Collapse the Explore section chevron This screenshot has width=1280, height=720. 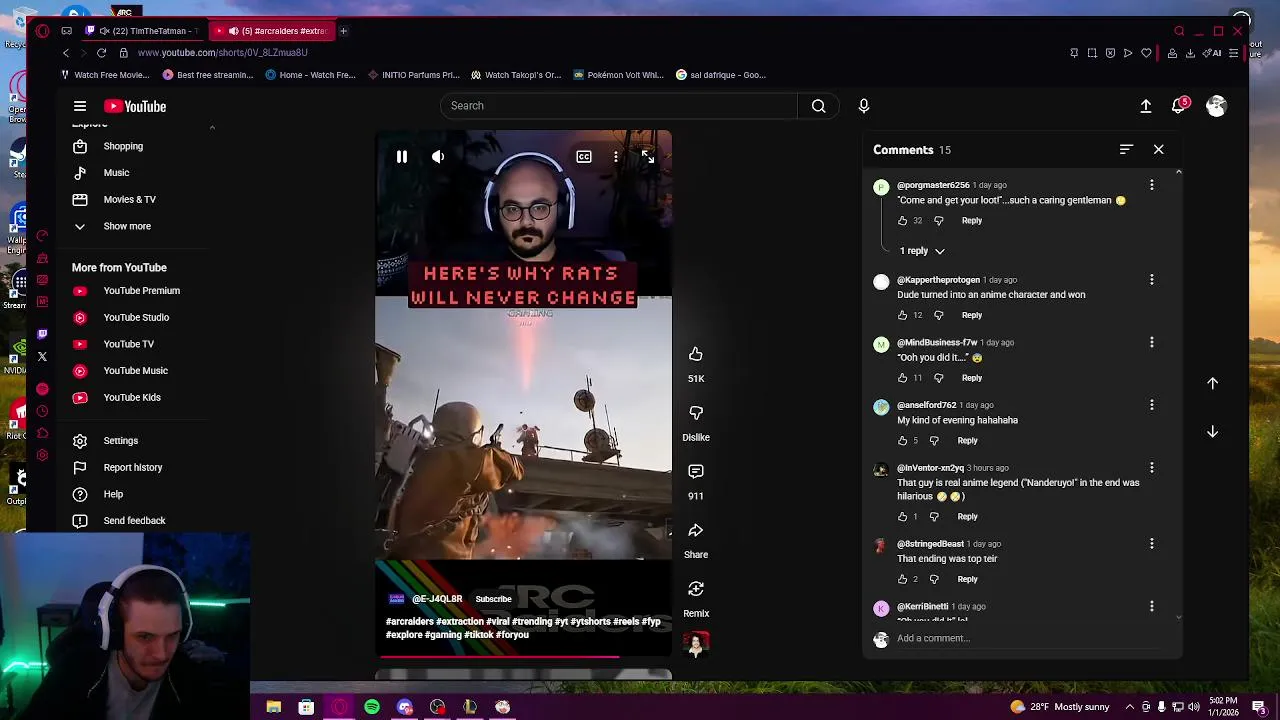212,127
